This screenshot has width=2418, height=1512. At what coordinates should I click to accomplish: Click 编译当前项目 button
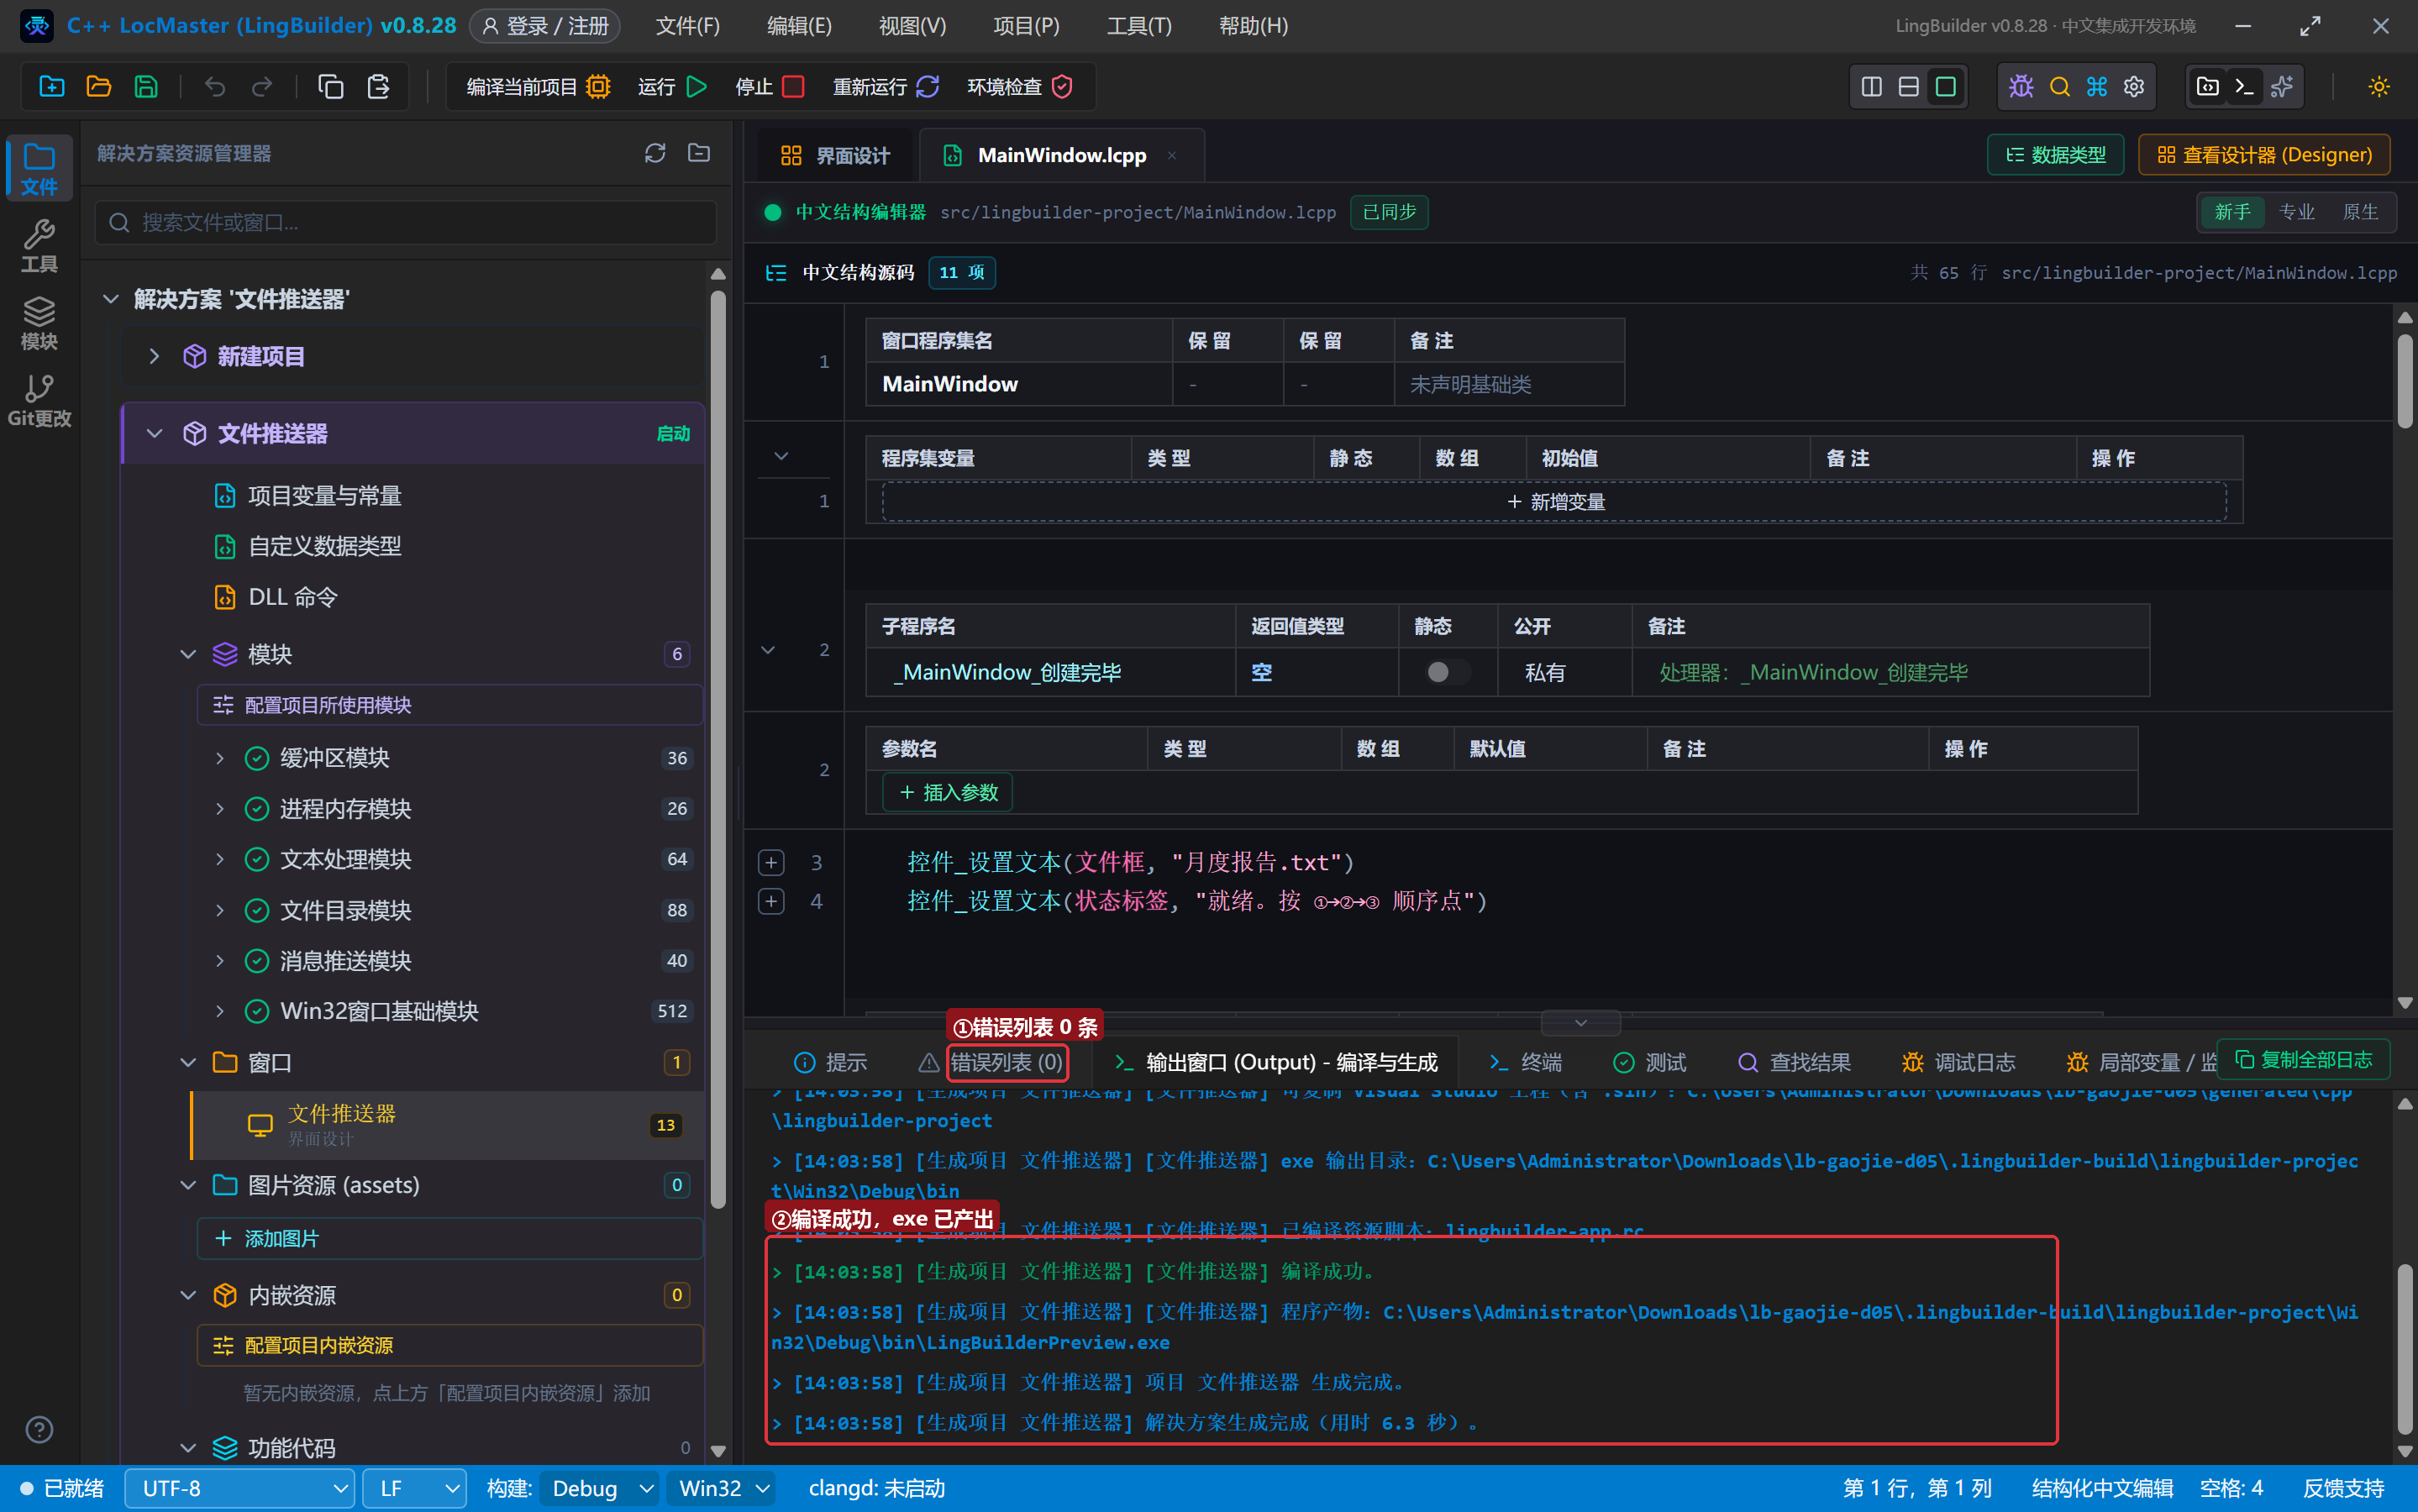[538, 87]
